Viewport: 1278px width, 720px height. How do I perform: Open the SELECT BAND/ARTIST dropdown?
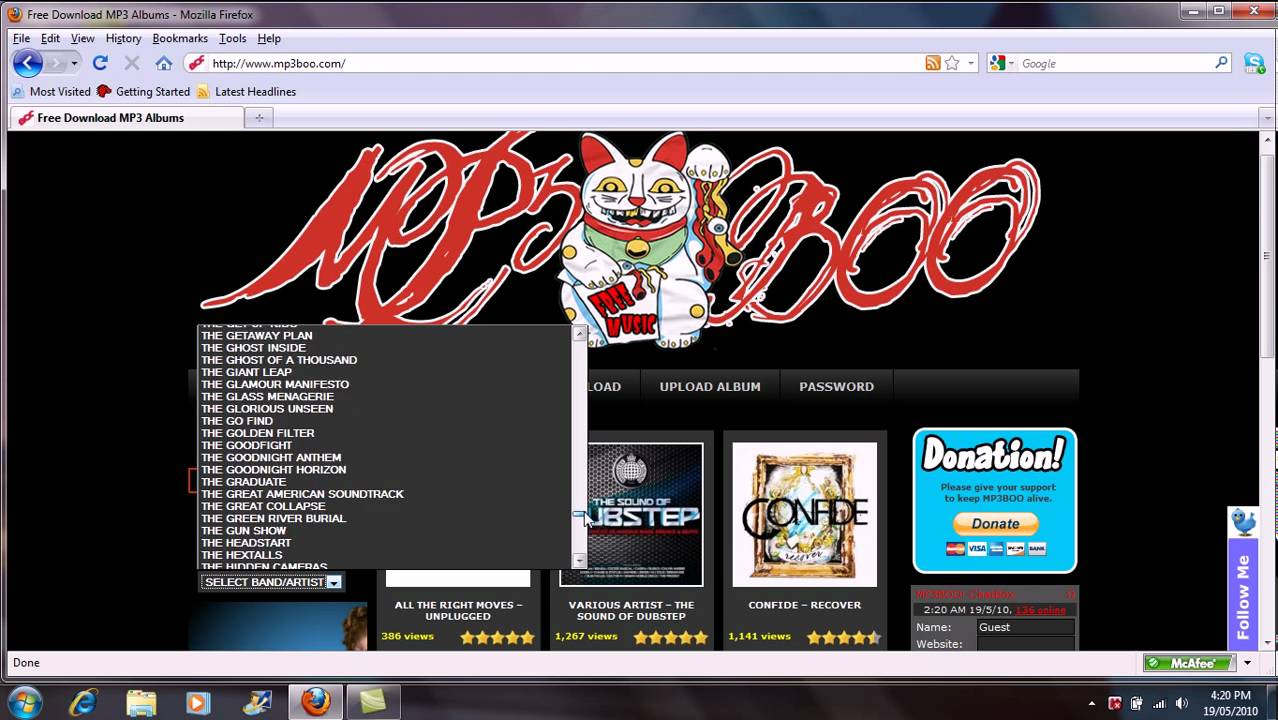(272, 582)
